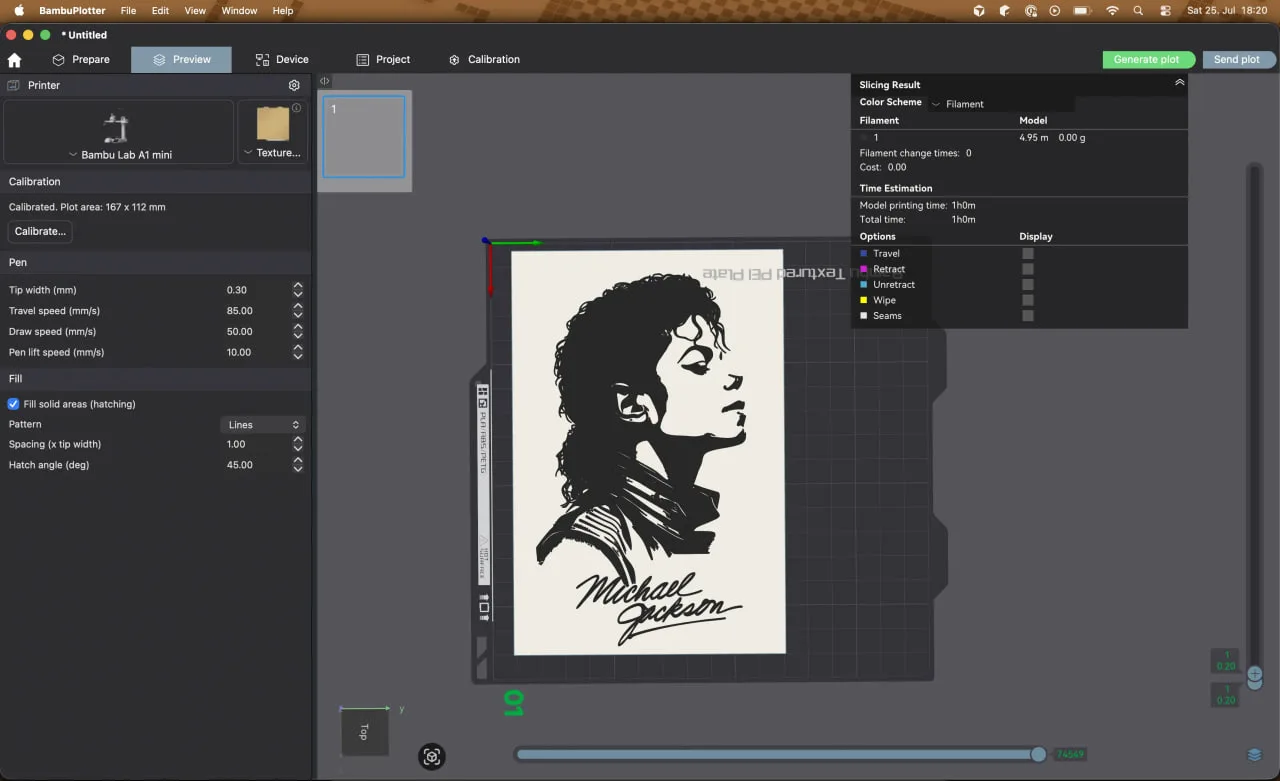Click the Calibrate... button
This screenshot has width=1280, height=781.
pyautogui.click(x=40, y=232)
